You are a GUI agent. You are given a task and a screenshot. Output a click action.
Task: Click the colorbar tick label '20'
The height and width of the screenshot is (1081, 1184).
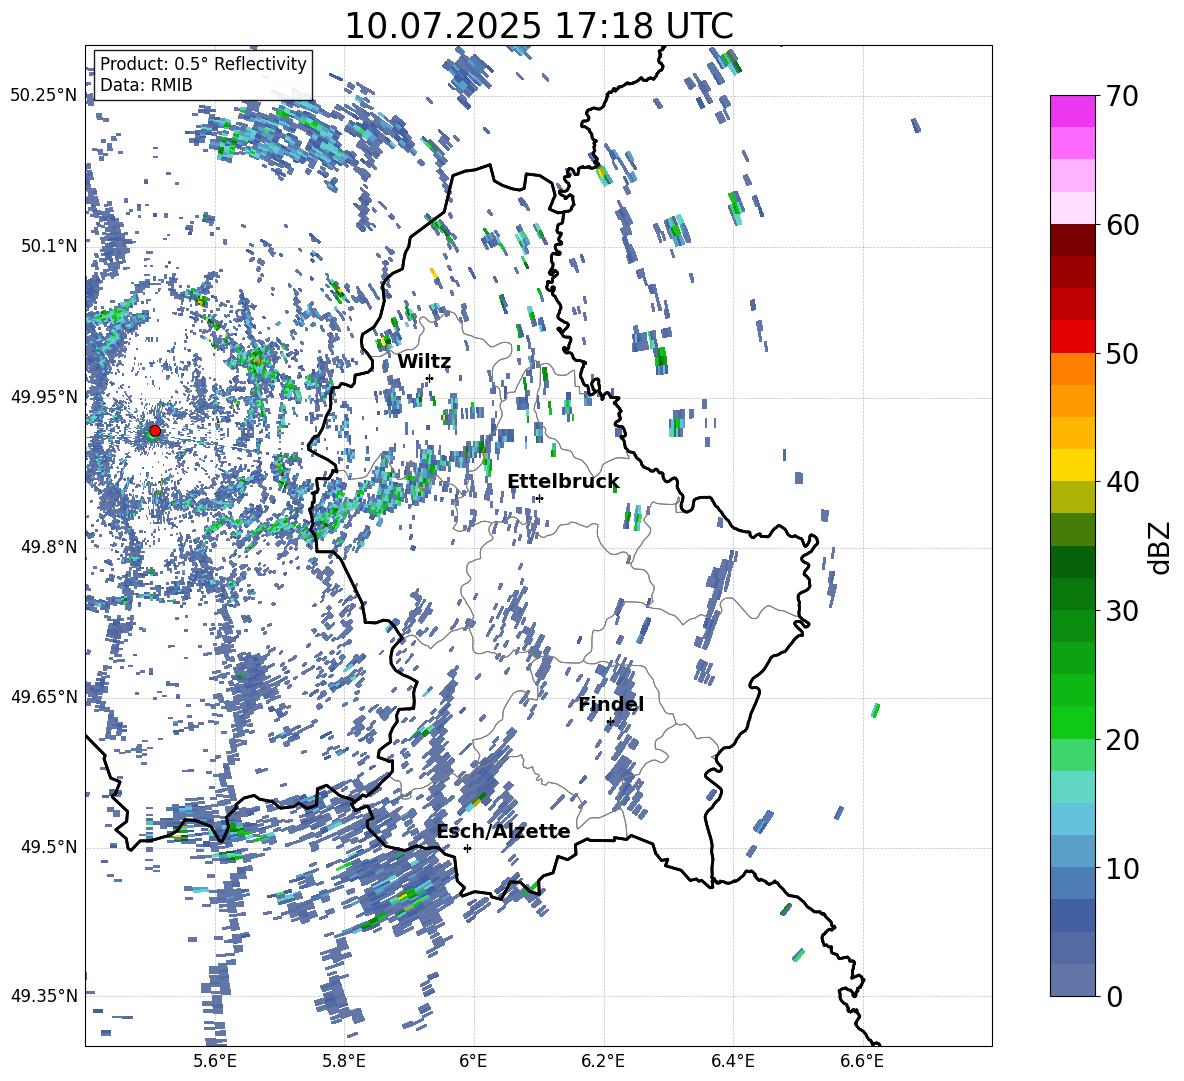[1122, 740]
